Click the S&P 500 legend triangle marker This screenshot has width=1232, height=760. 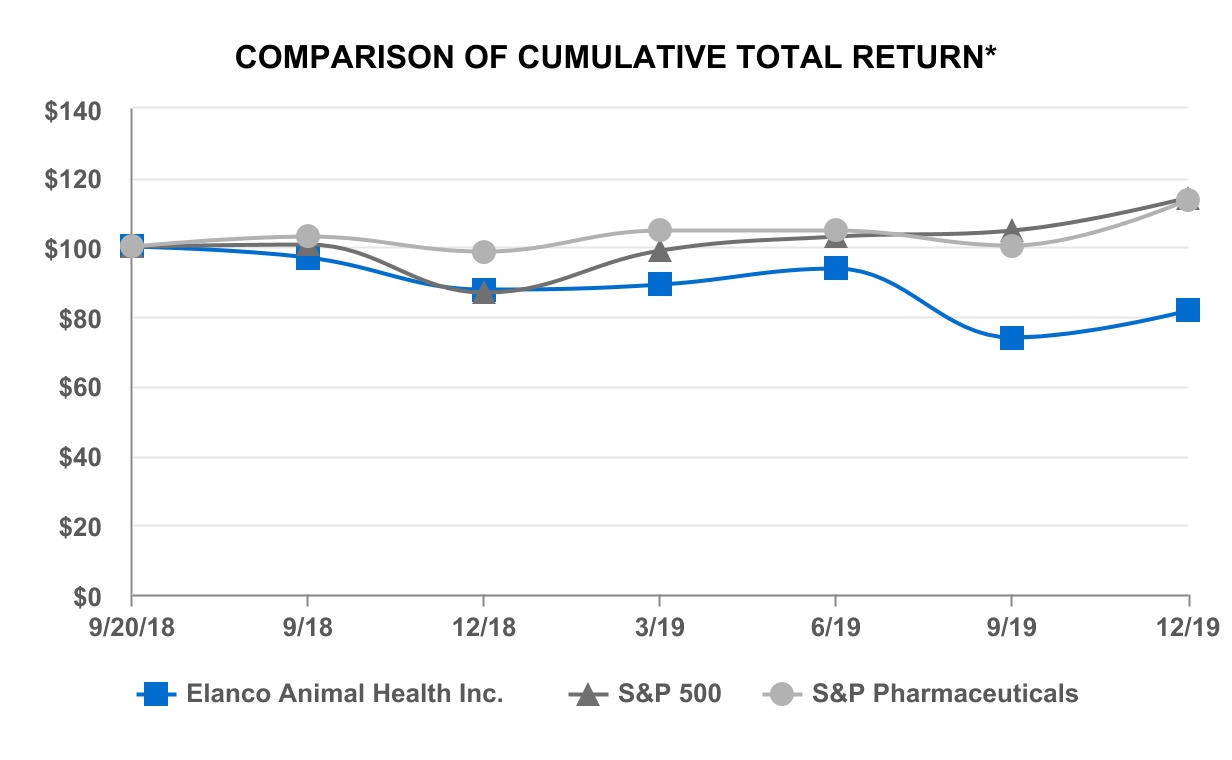coord(587,694)
